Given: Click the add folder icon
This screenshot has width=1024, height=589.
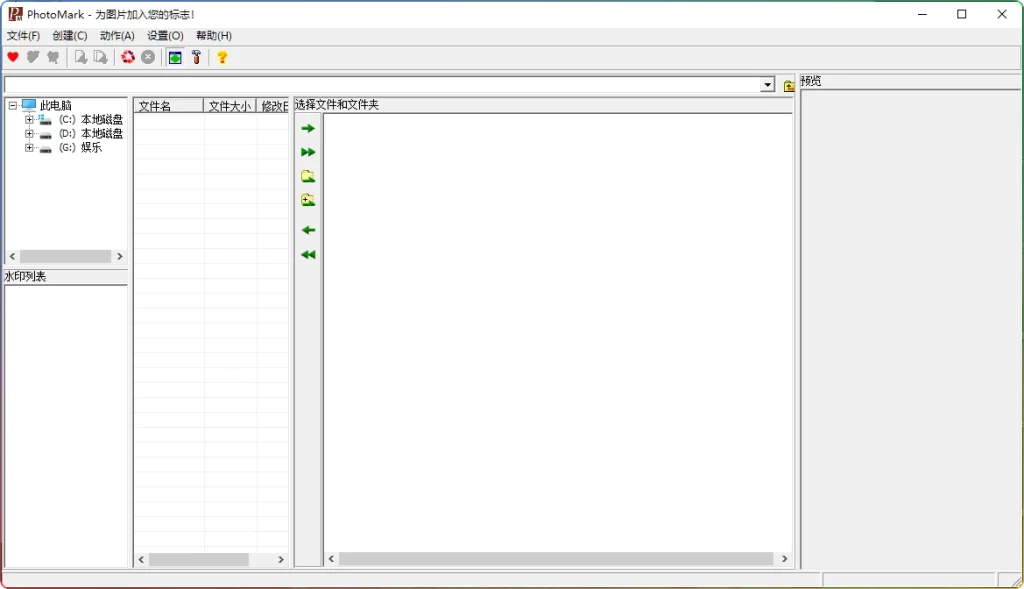Looking at the screenshot, I should click(x=308, y=177).
